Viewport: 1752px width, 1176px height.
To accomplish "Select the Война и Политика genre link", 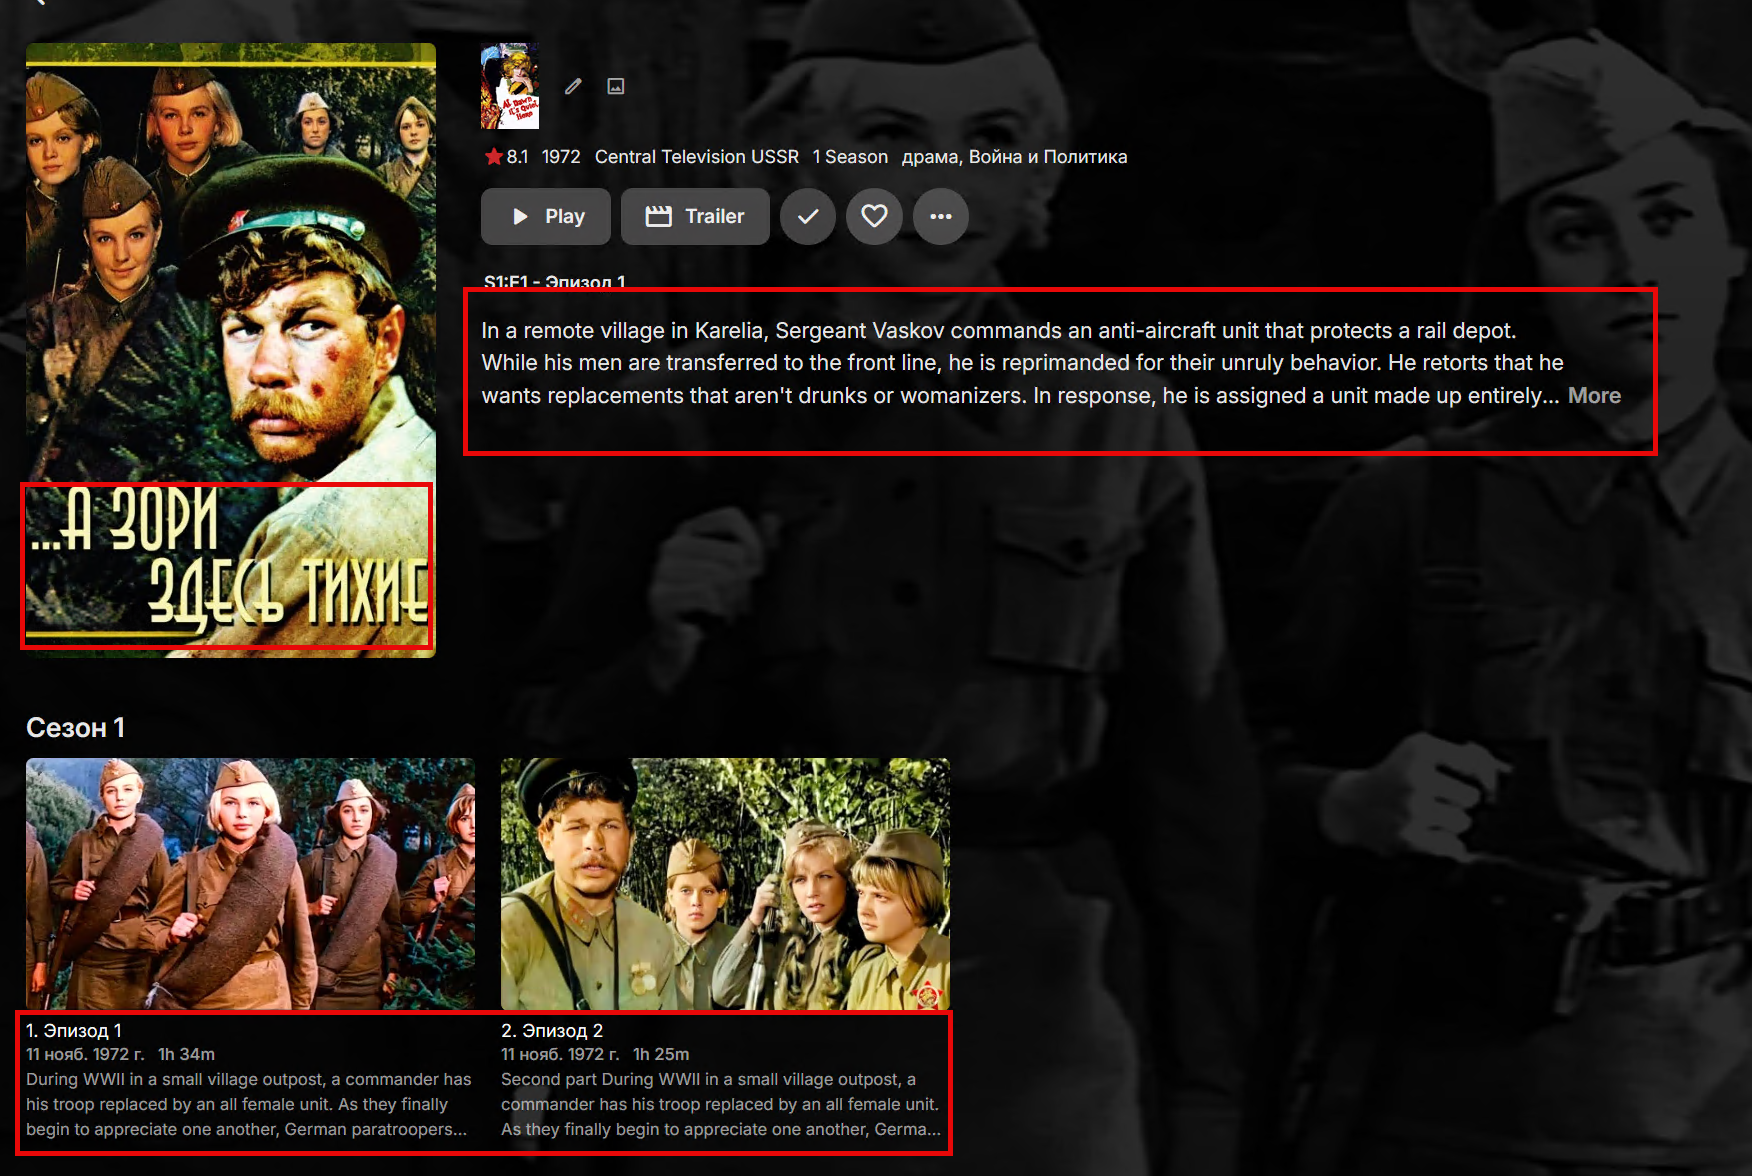I will click(x=1048, y=157).
